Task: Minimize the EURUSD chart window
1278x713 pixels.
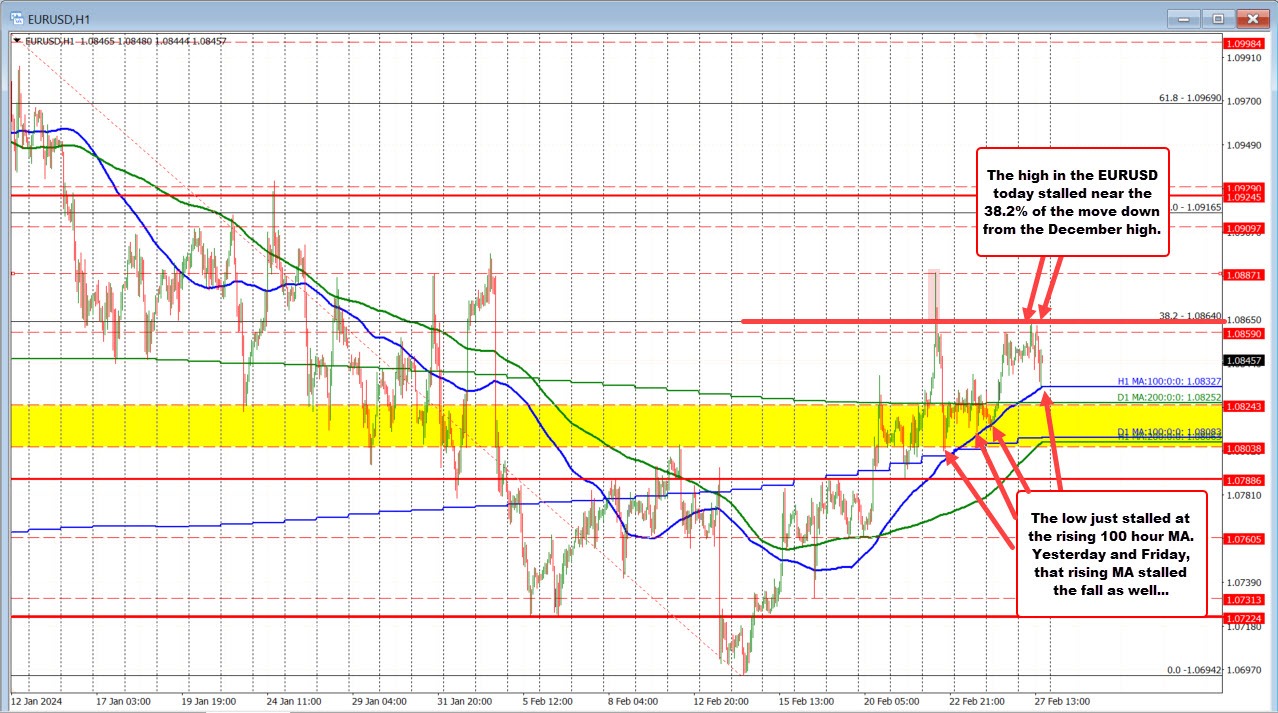Action: (1183, 18)
